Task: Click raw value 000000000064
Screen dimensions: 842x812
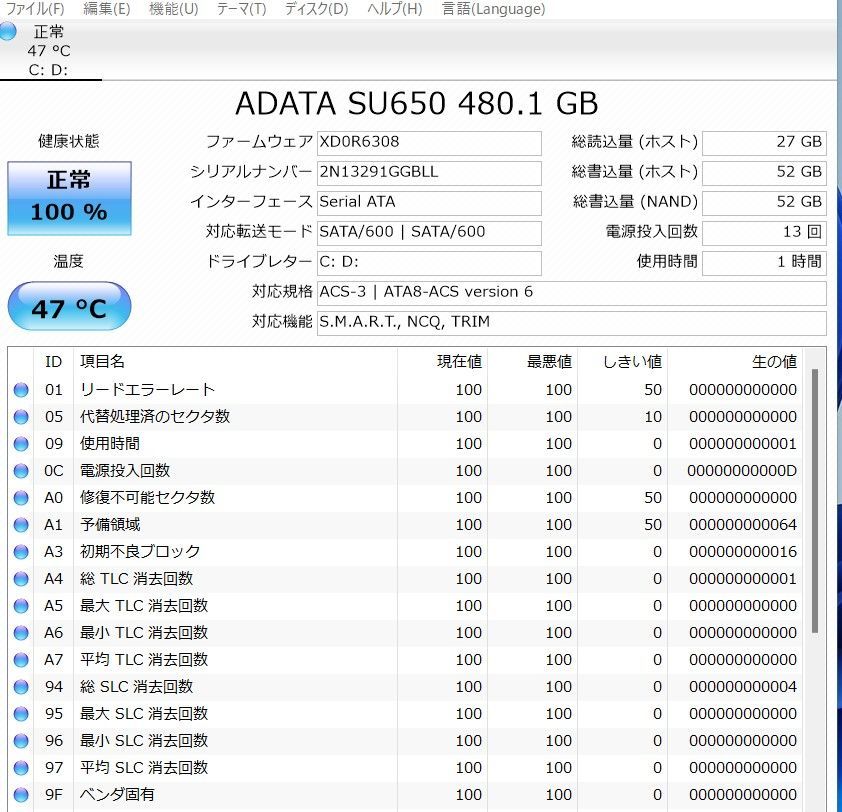Action: click(743, 525)
